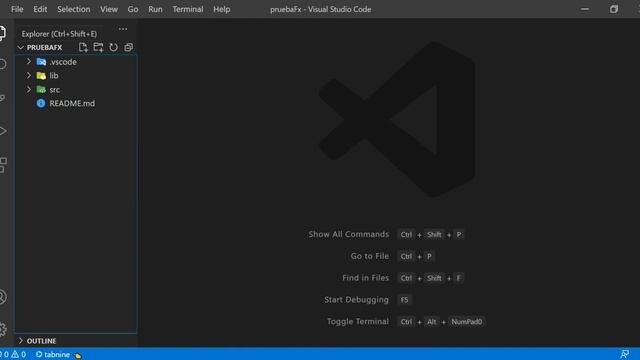Screen dimensions: 640x360
Task: Collapse the PRUEBAFX section chevron
Action: point(20,47)
